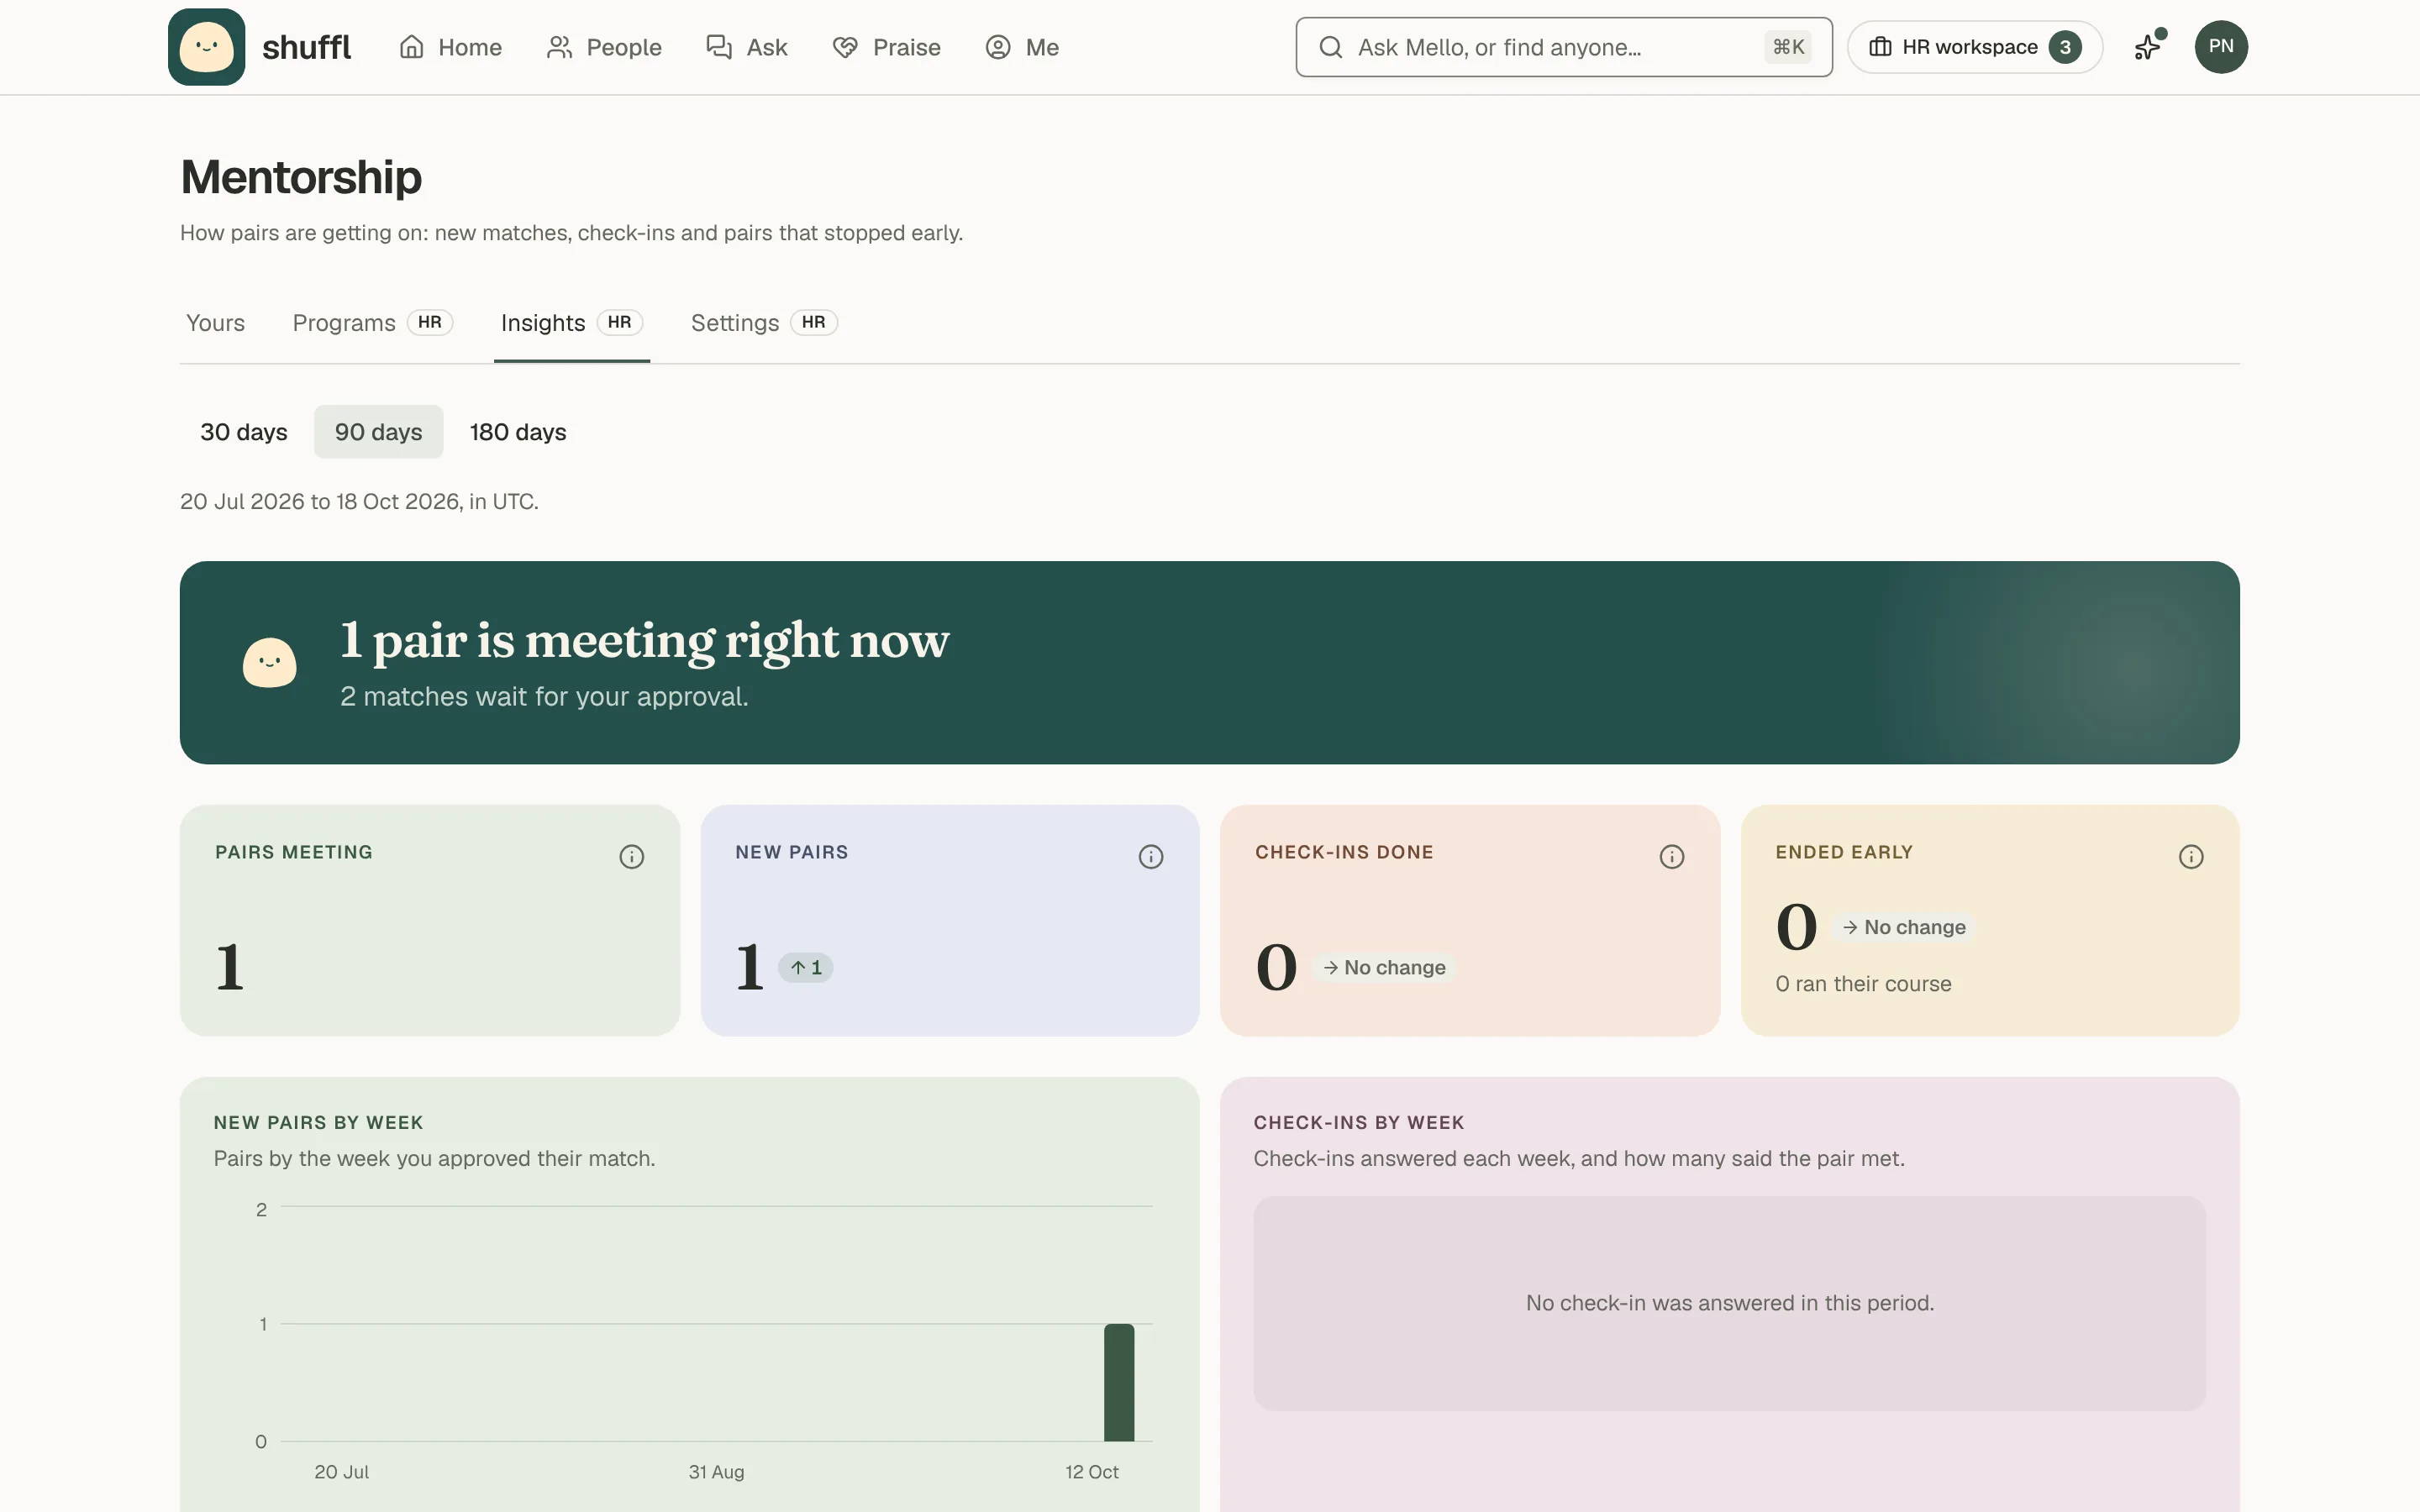Click the up 1 change badge in New Pairs
The width and height of the screenshot is (2420, 1512).
click(x=806, y=968)
